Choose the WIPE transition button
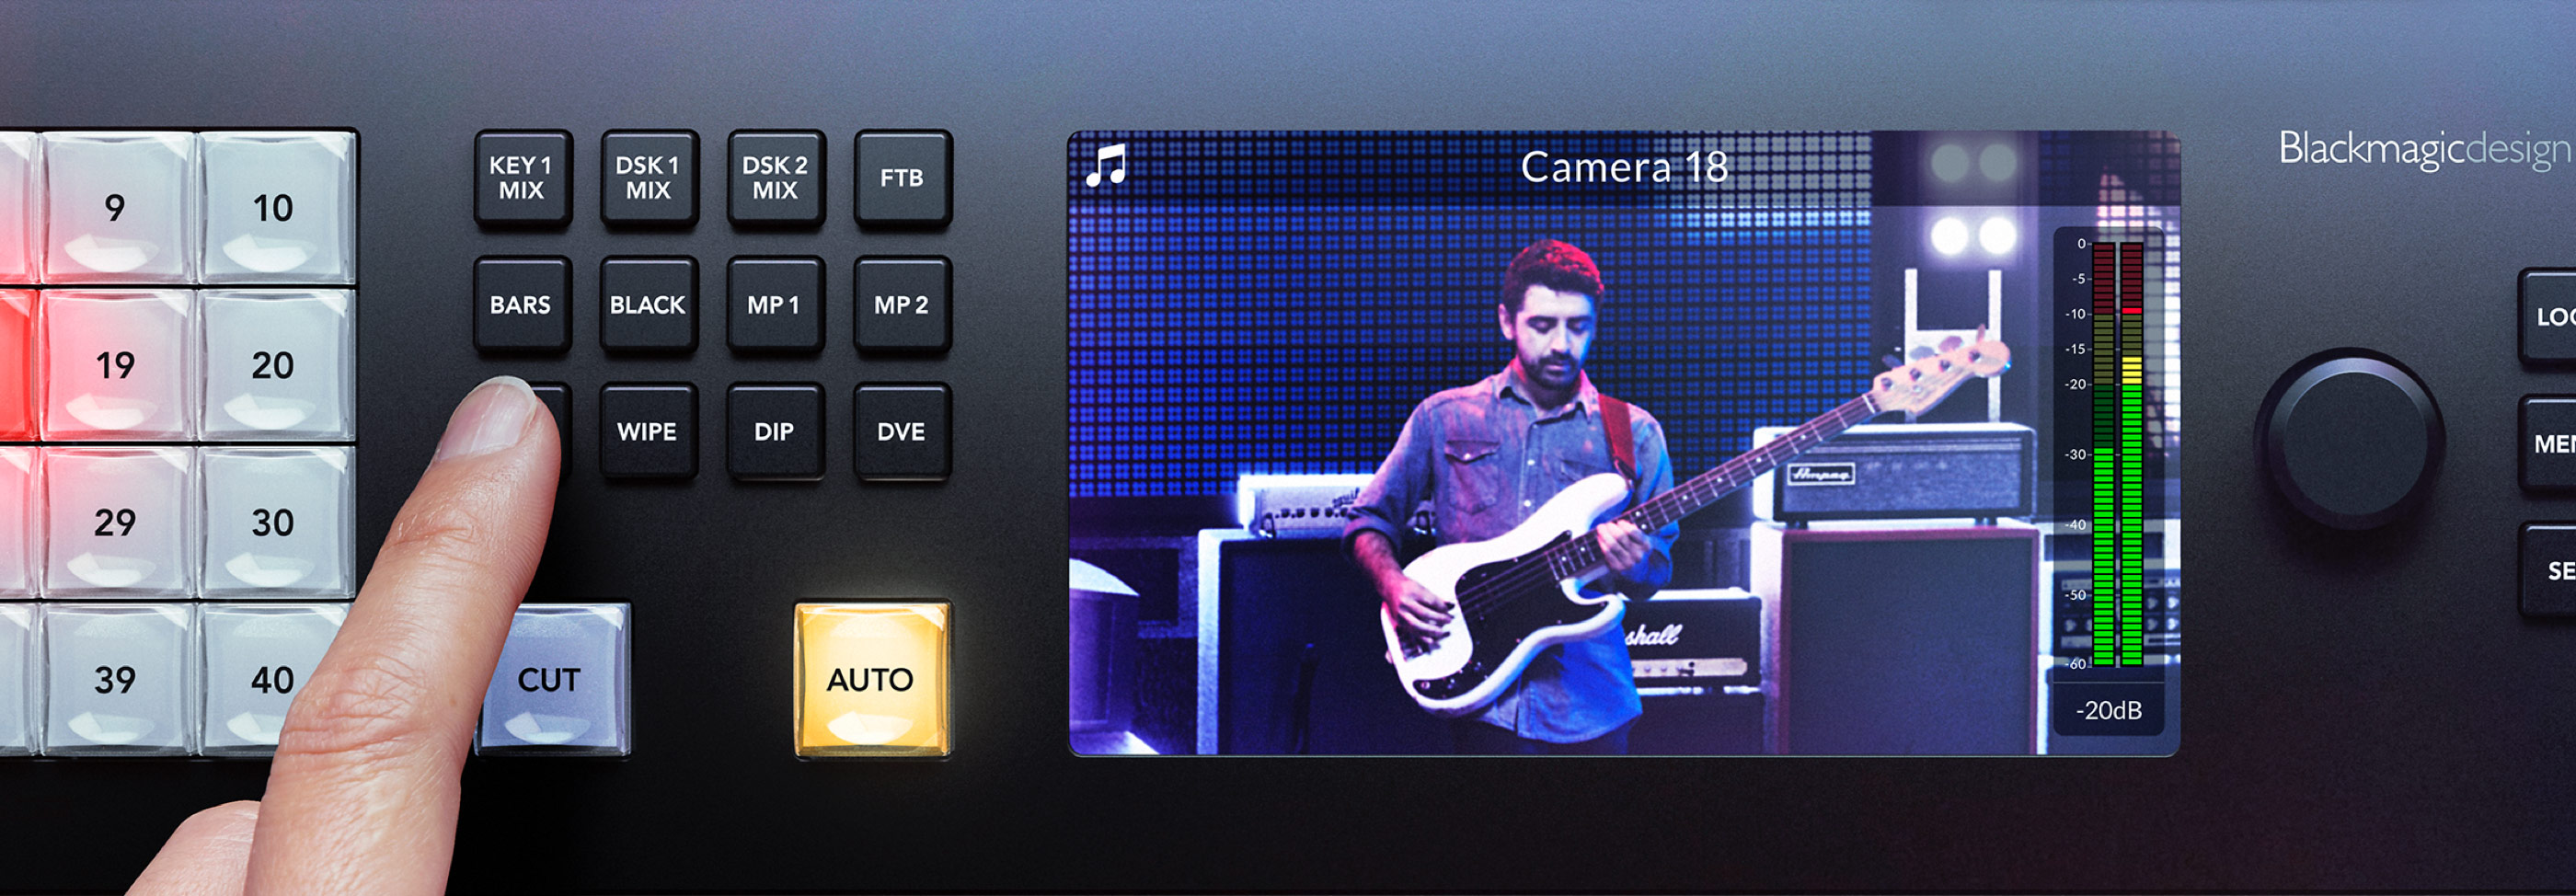This screenshot has width=2576, height=896. point(648,432)
